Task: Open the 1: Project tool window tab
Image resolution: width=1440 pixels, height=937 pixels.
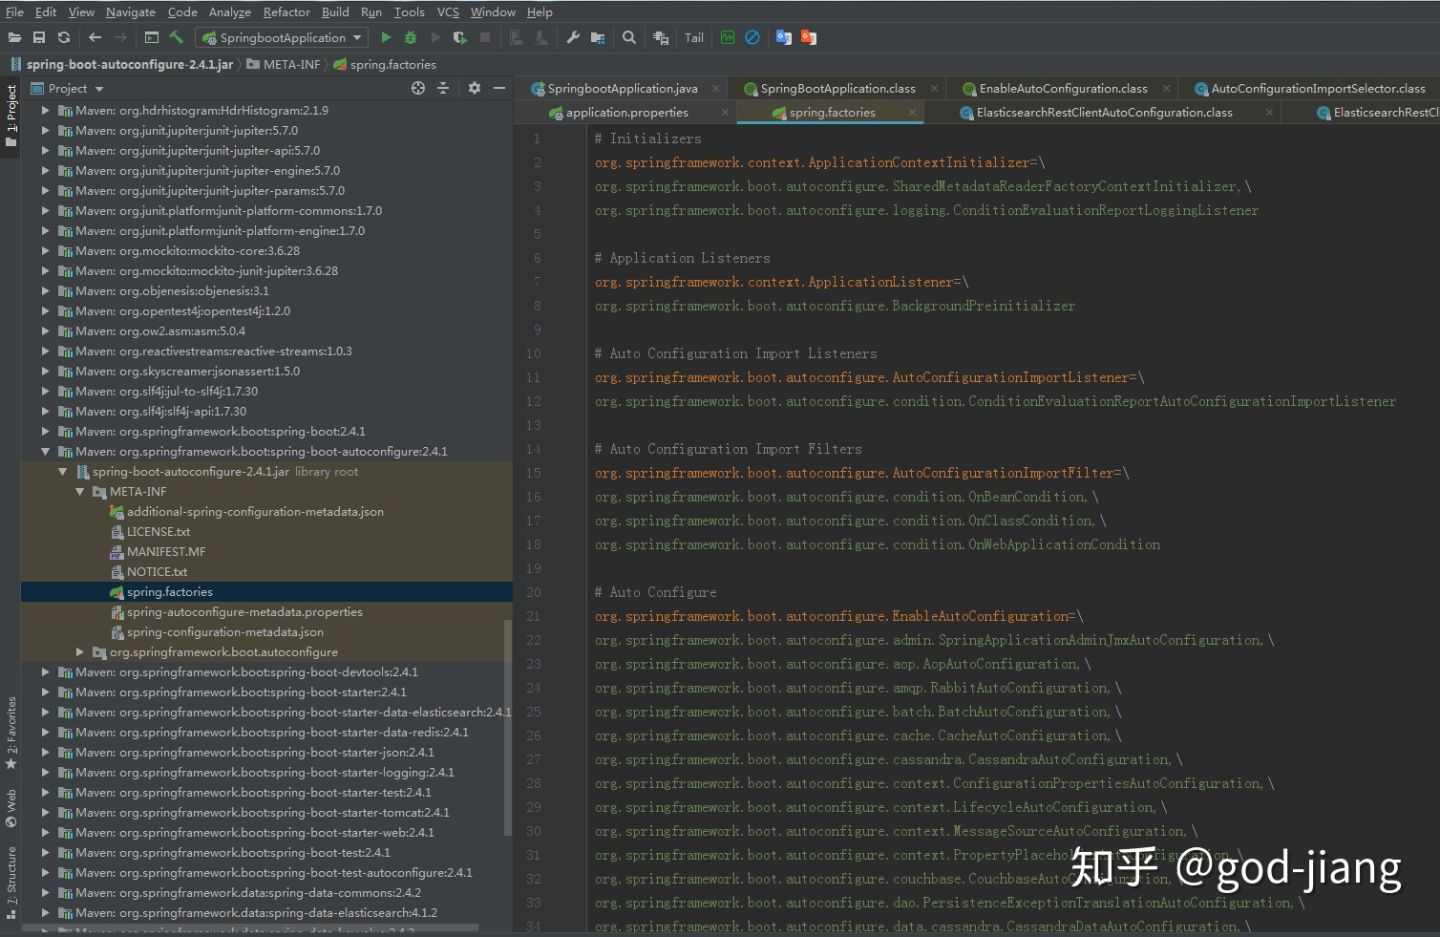Action: 10,115
